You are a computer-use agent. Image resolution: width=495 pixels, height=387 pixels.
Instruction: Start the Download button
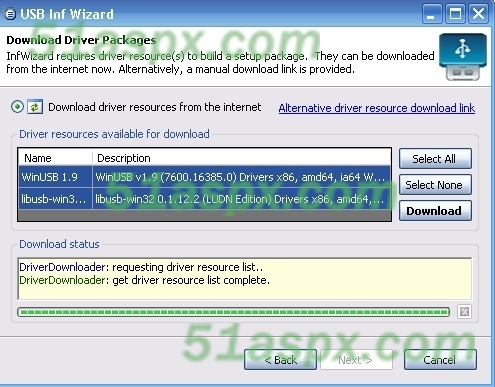coord(435,211)
